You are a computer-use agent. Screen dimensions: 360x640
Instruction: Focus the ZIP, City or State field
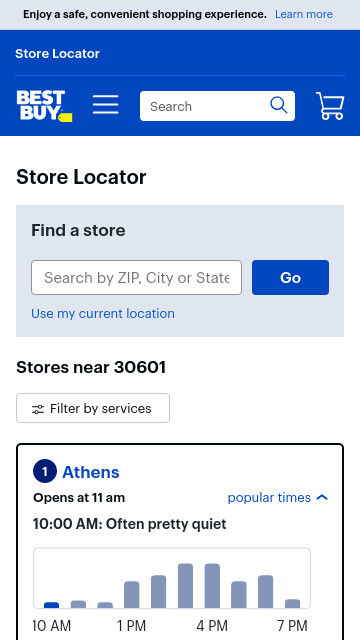point(136,278)
